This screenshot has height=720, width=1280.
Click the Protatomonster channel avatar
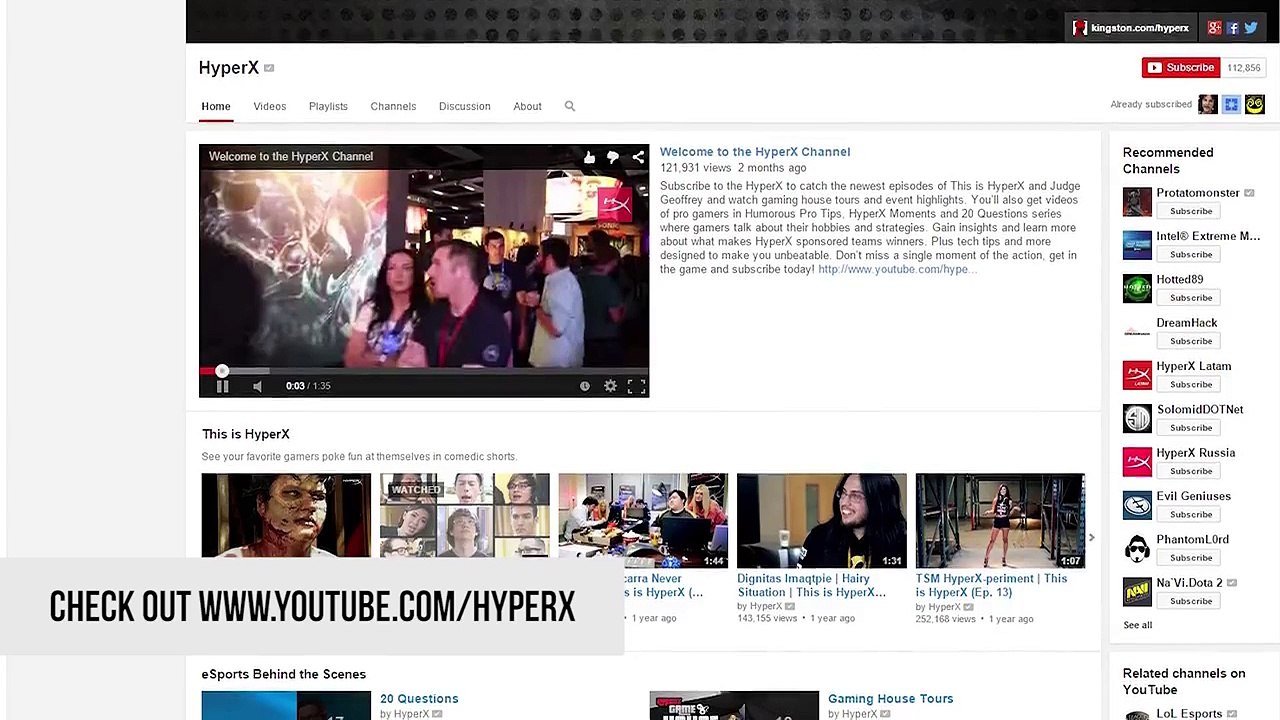(1137, 202)
